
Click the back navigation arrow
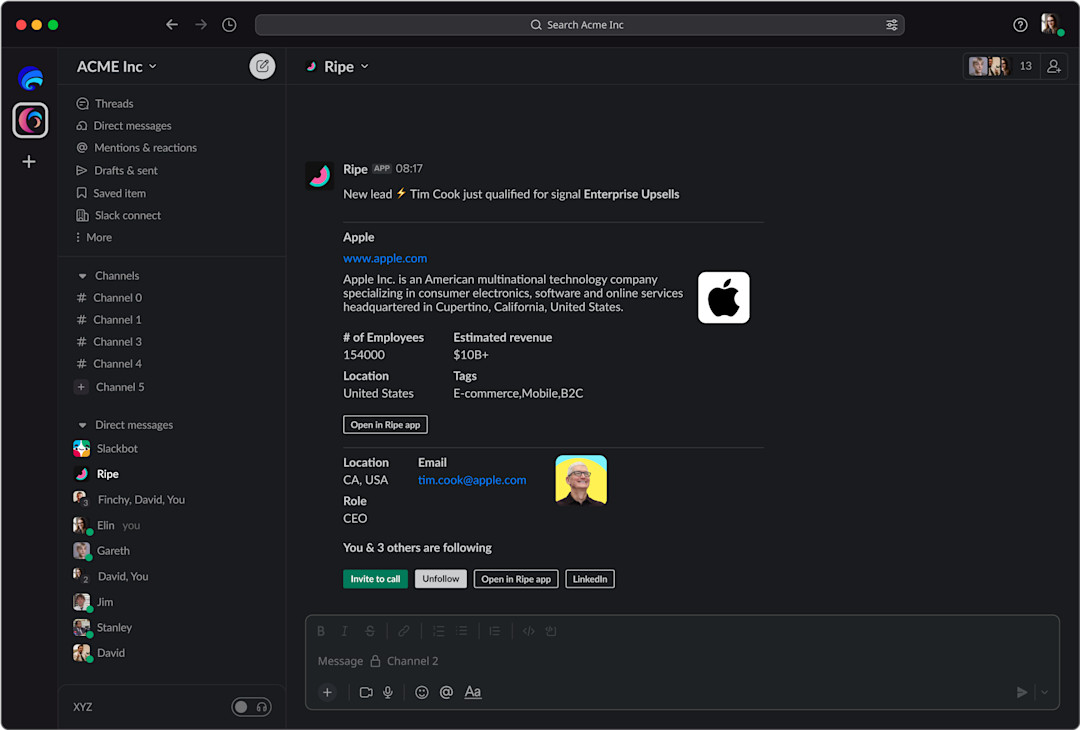point(172,25)
